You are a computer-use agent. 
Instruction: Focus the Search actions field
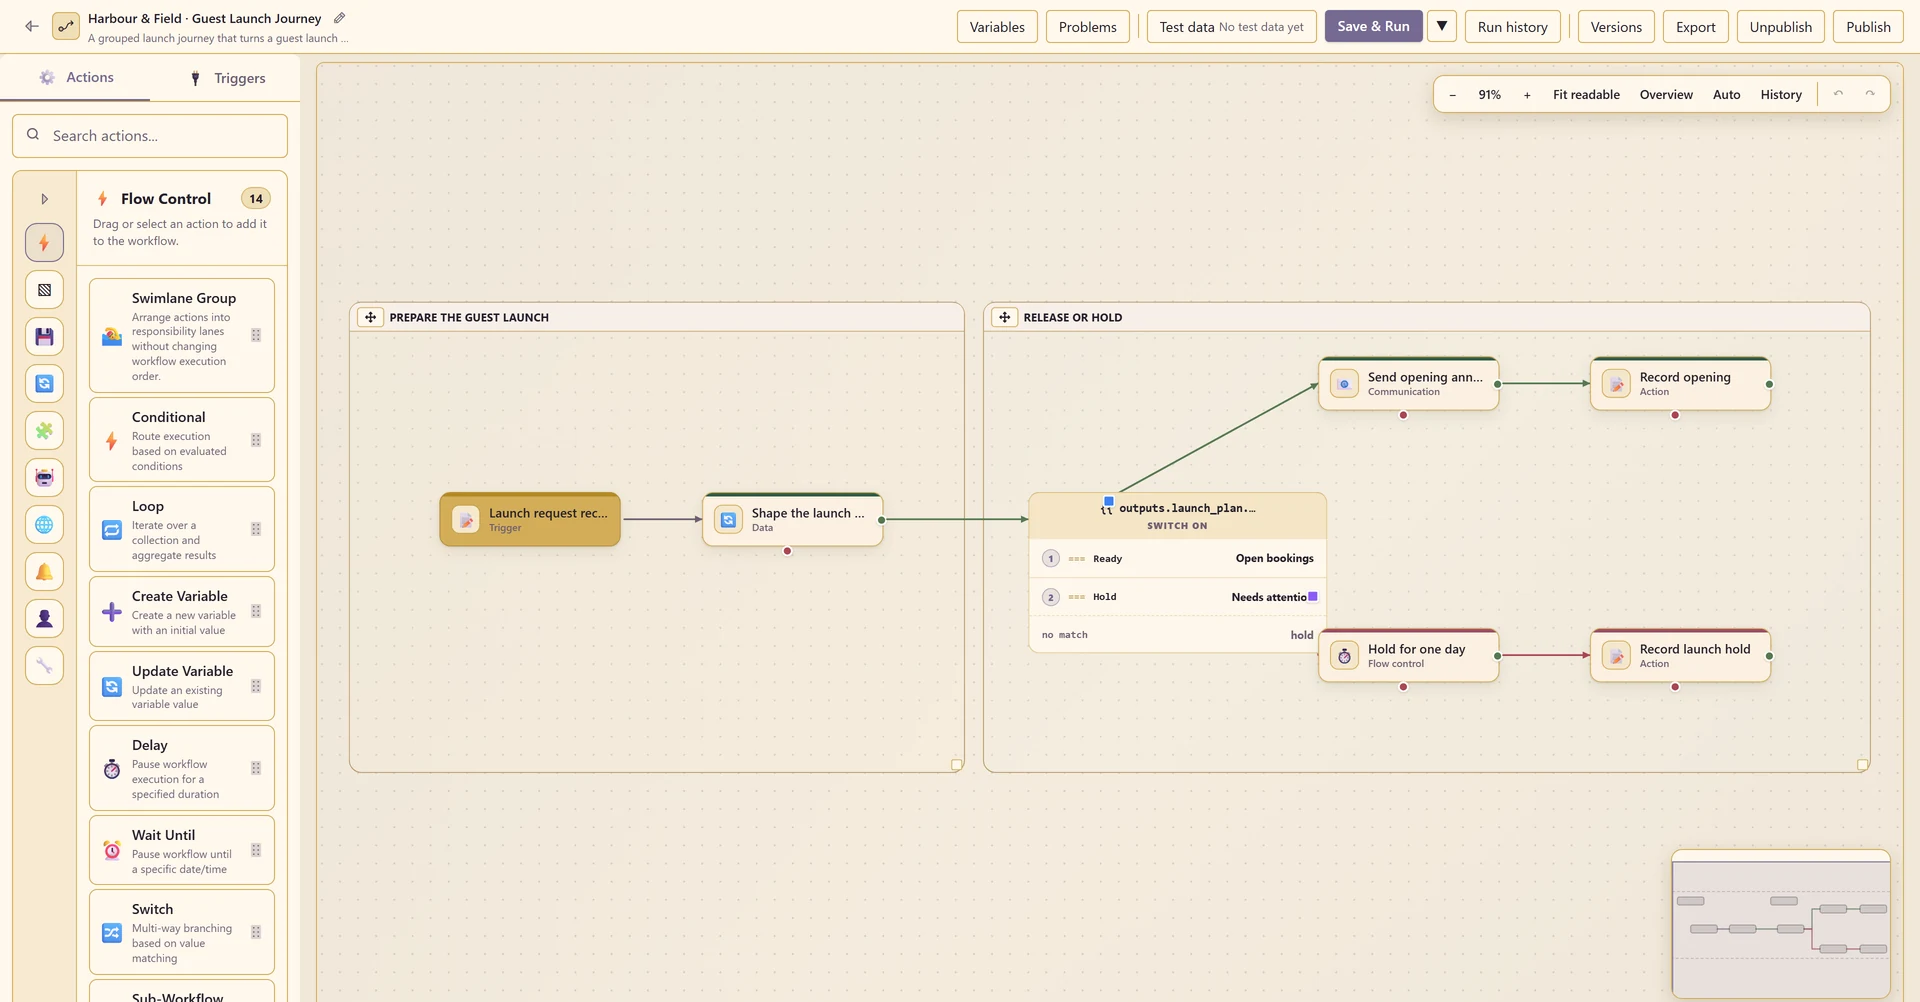pos(150,136)
